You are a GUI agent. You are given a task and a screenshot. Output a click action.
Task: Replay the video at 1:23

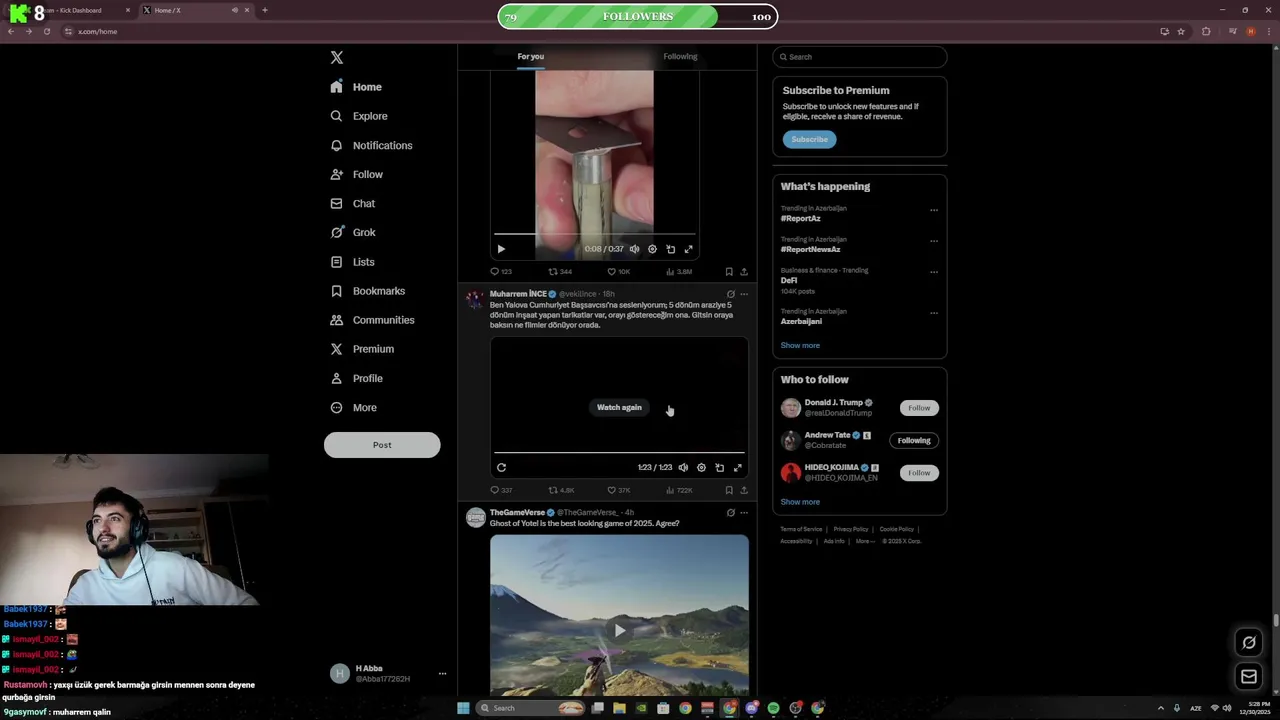click(x=501, y=467)
